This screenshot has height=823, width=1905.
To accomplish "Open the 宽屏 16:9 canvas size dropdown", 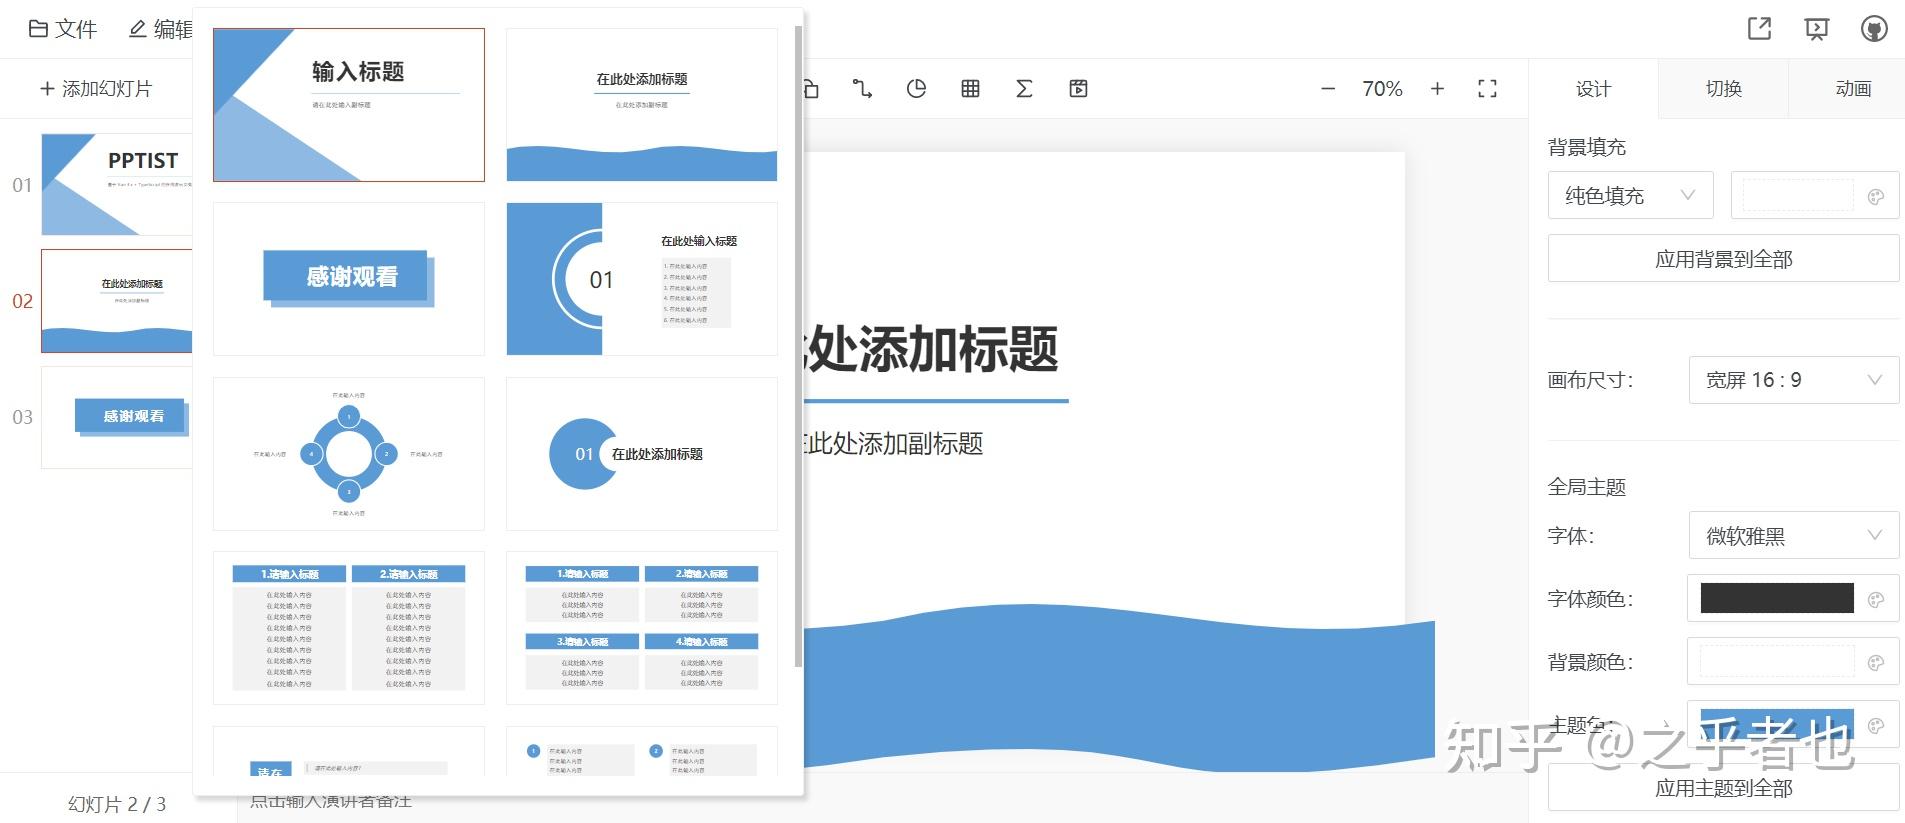I will [1794, 380].
